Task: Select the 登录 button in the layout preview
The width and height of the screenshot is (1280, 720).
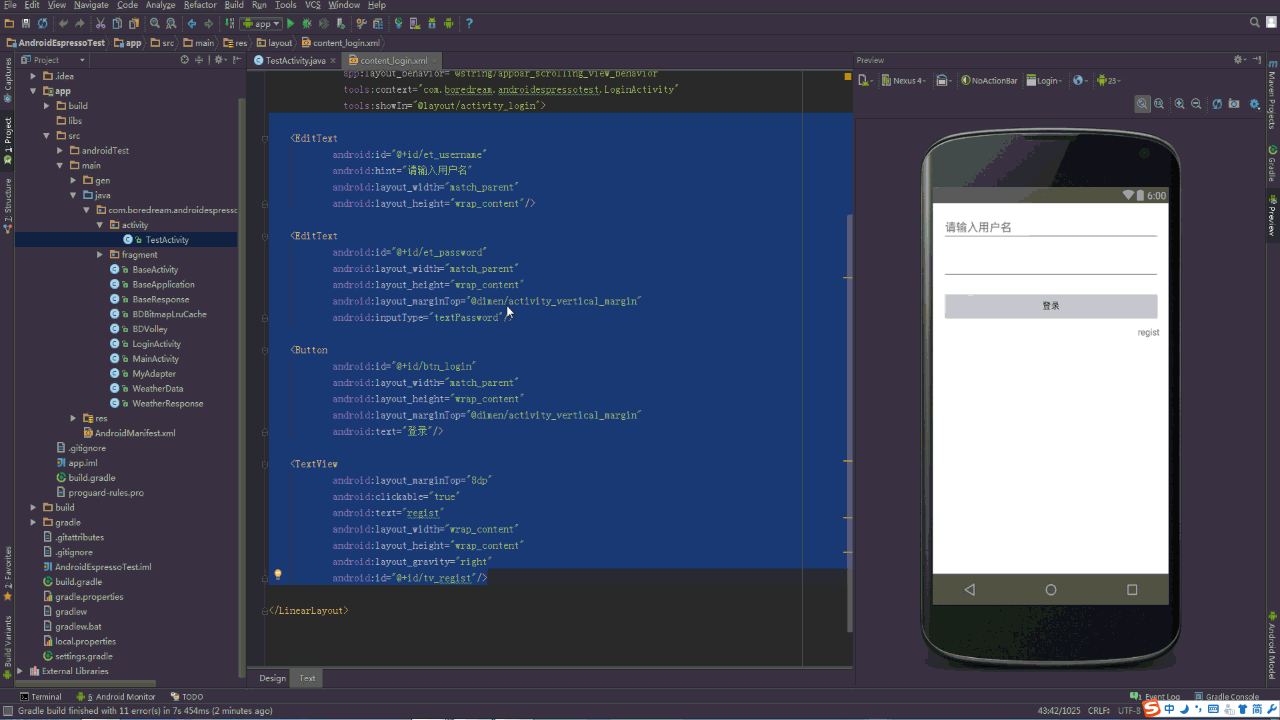Action: pyautogui.click(x=1050, y=305)
